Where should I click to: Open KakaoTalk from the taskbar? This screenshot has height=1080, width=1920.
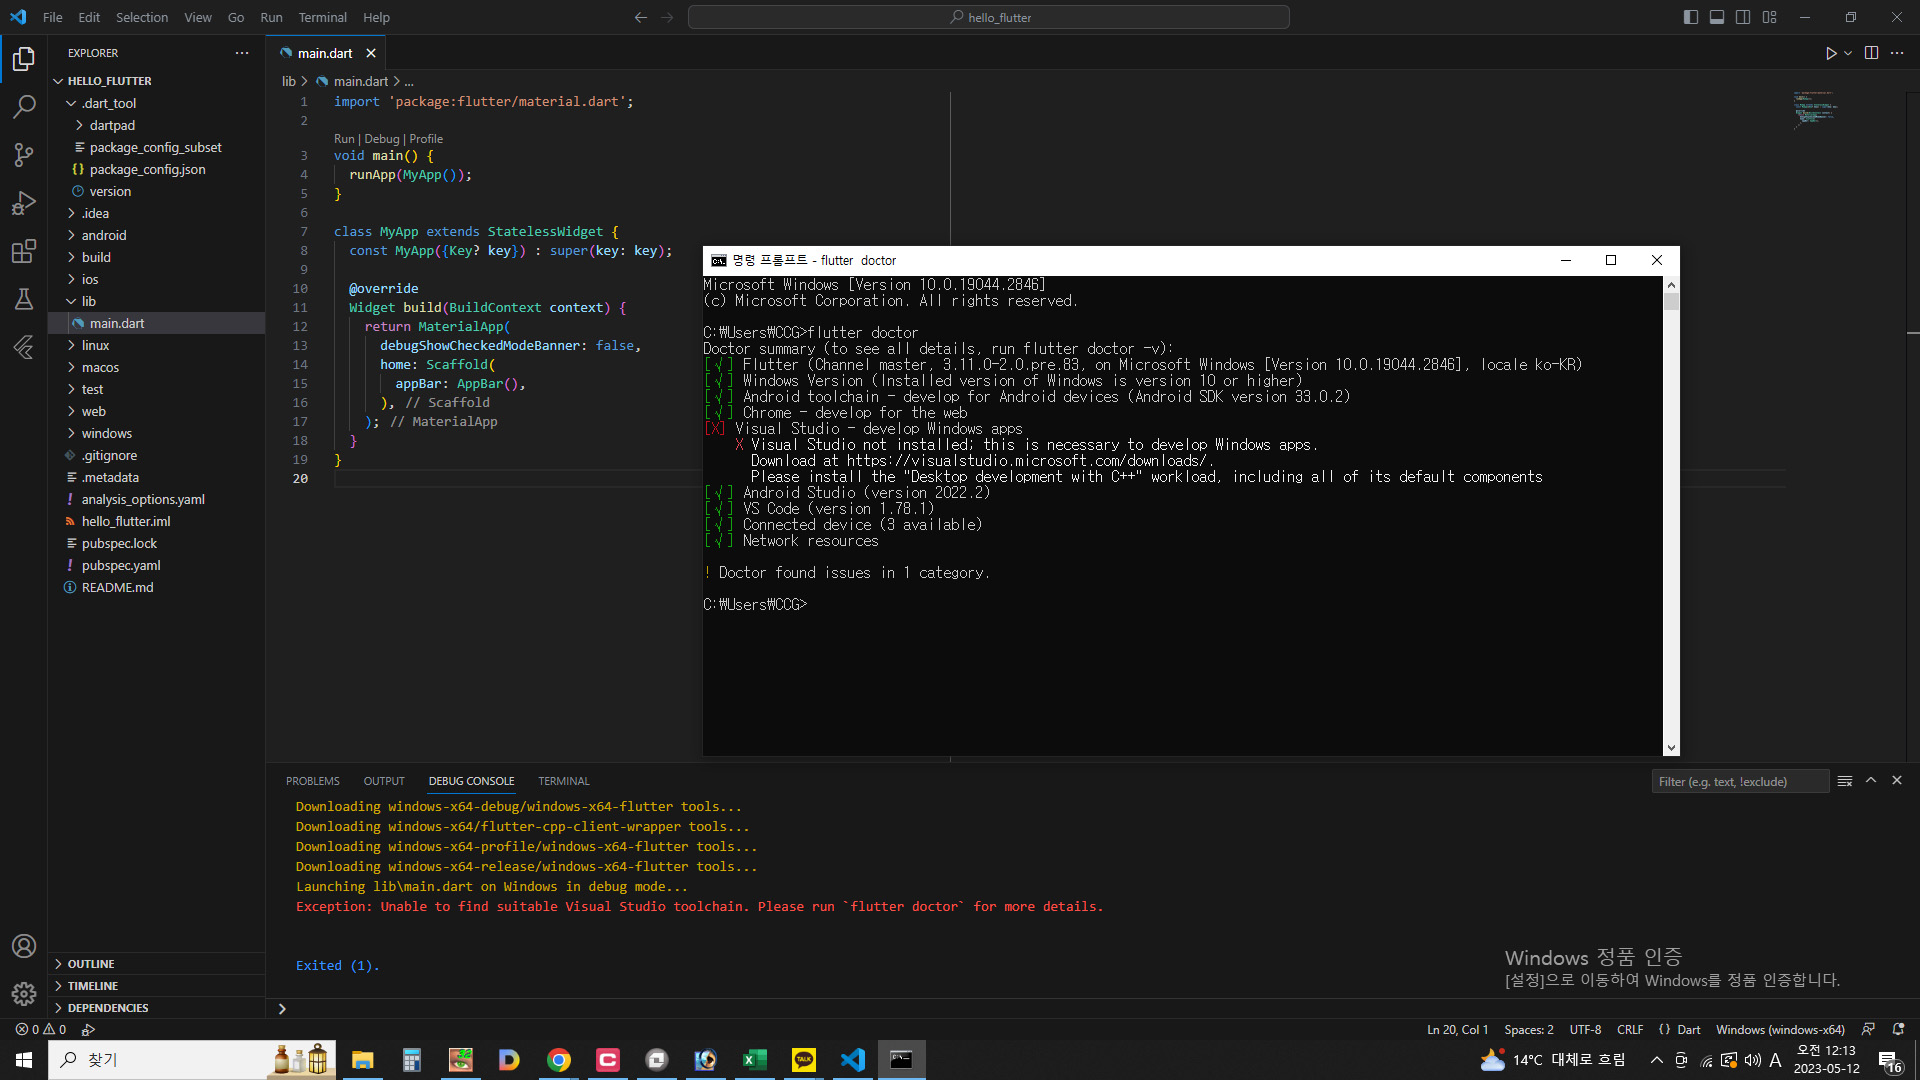tap(804, 1060)
